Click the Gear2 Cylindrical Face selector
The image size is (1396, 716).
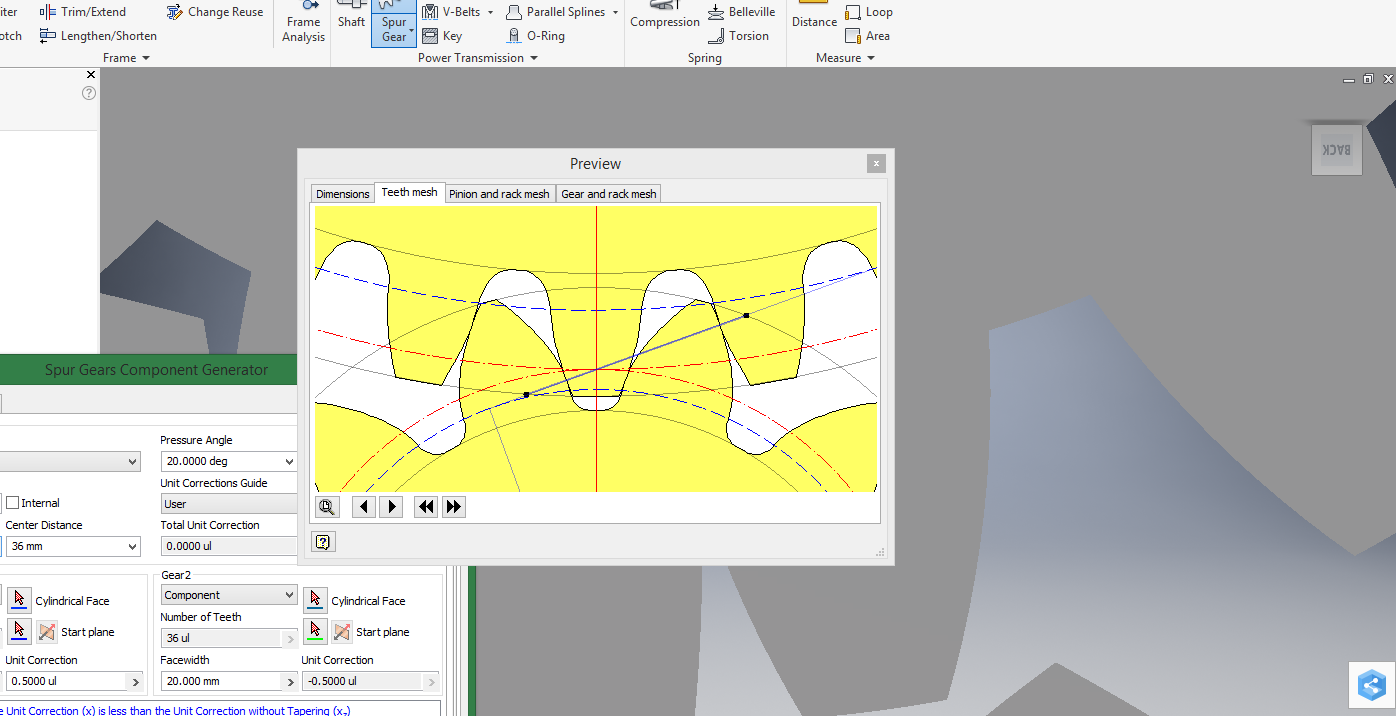(x=315, y=600)
